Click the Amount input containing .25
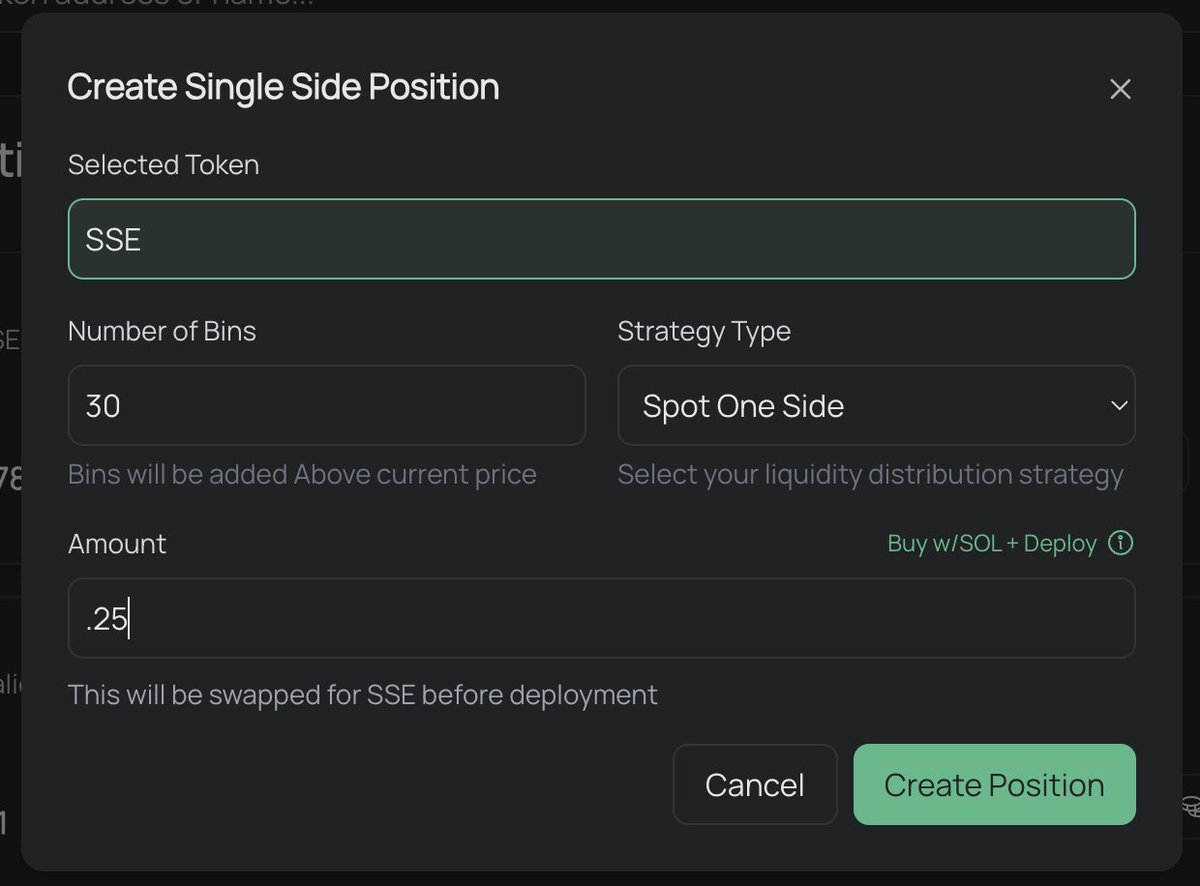The image size is (1200, 886). (x=601, y=618)
